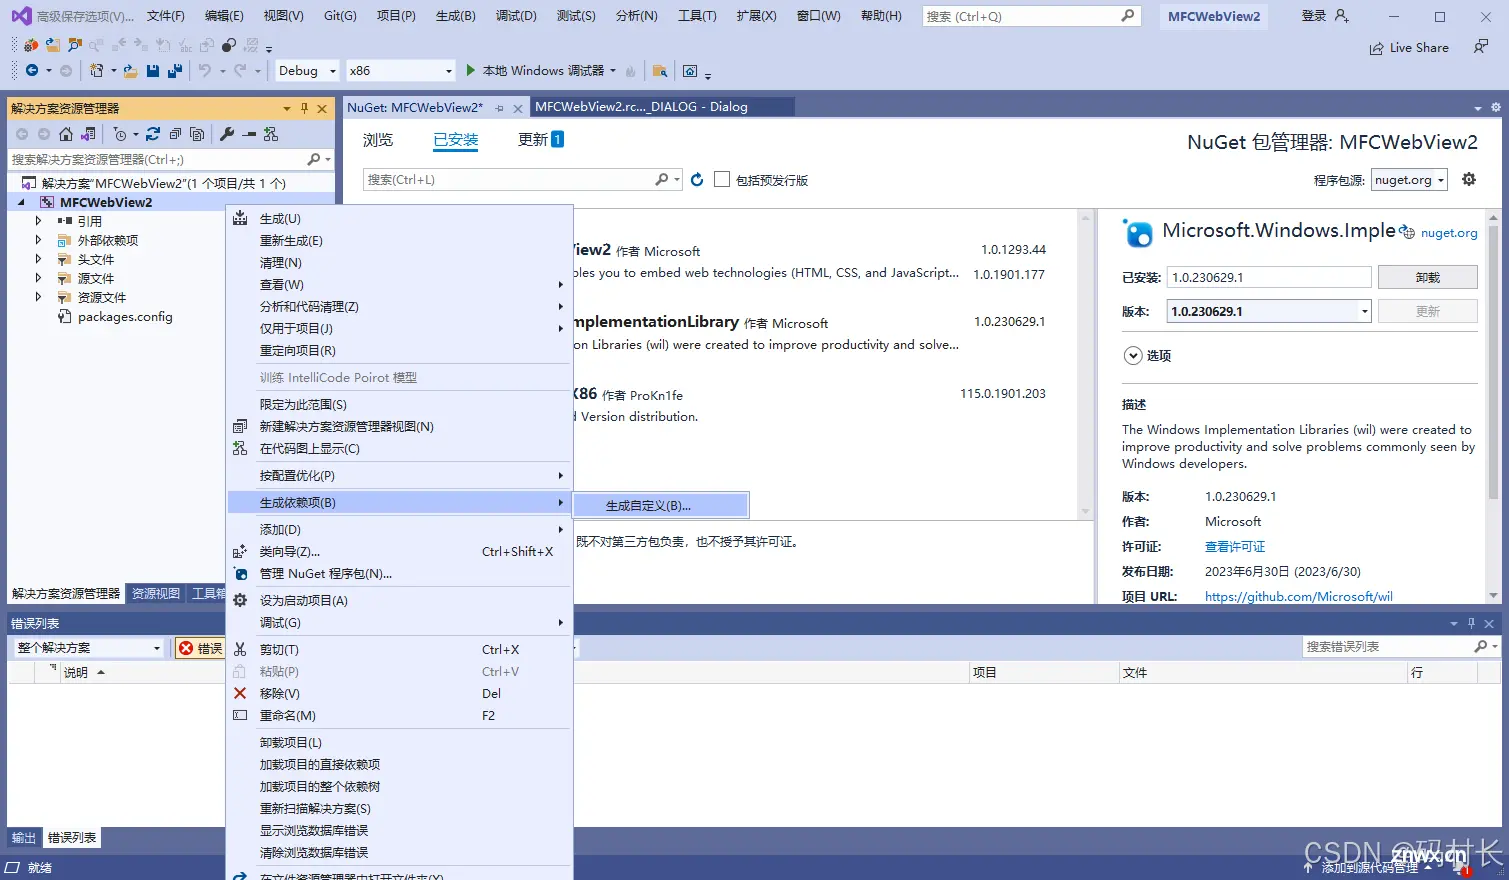Click the search magnifier in NuGet search box

coord(661,179)
